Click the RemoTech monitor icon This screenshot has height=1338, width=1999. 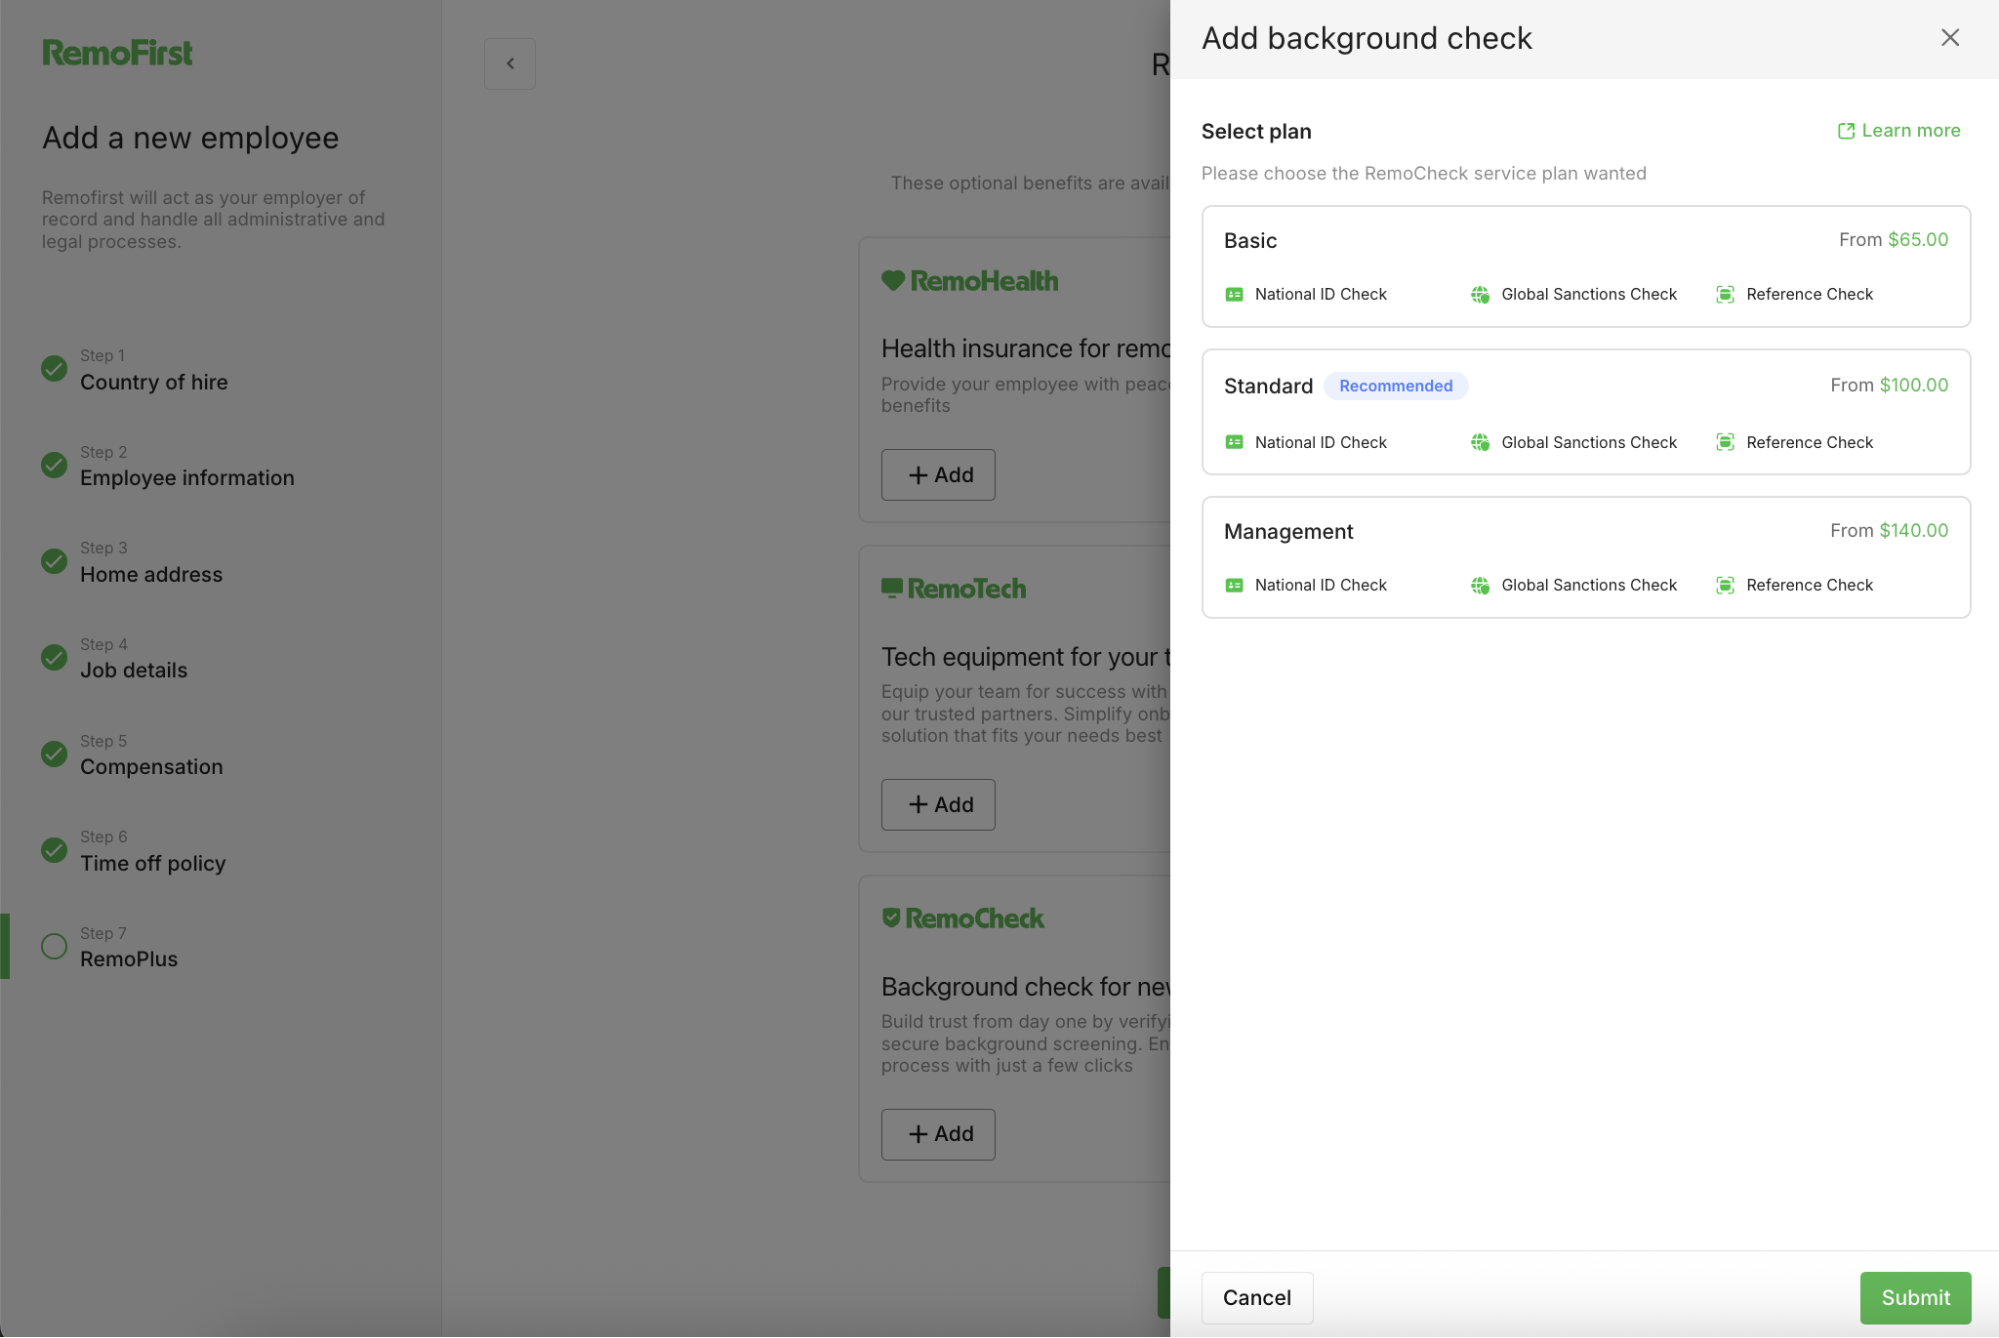tap(891, 587)
